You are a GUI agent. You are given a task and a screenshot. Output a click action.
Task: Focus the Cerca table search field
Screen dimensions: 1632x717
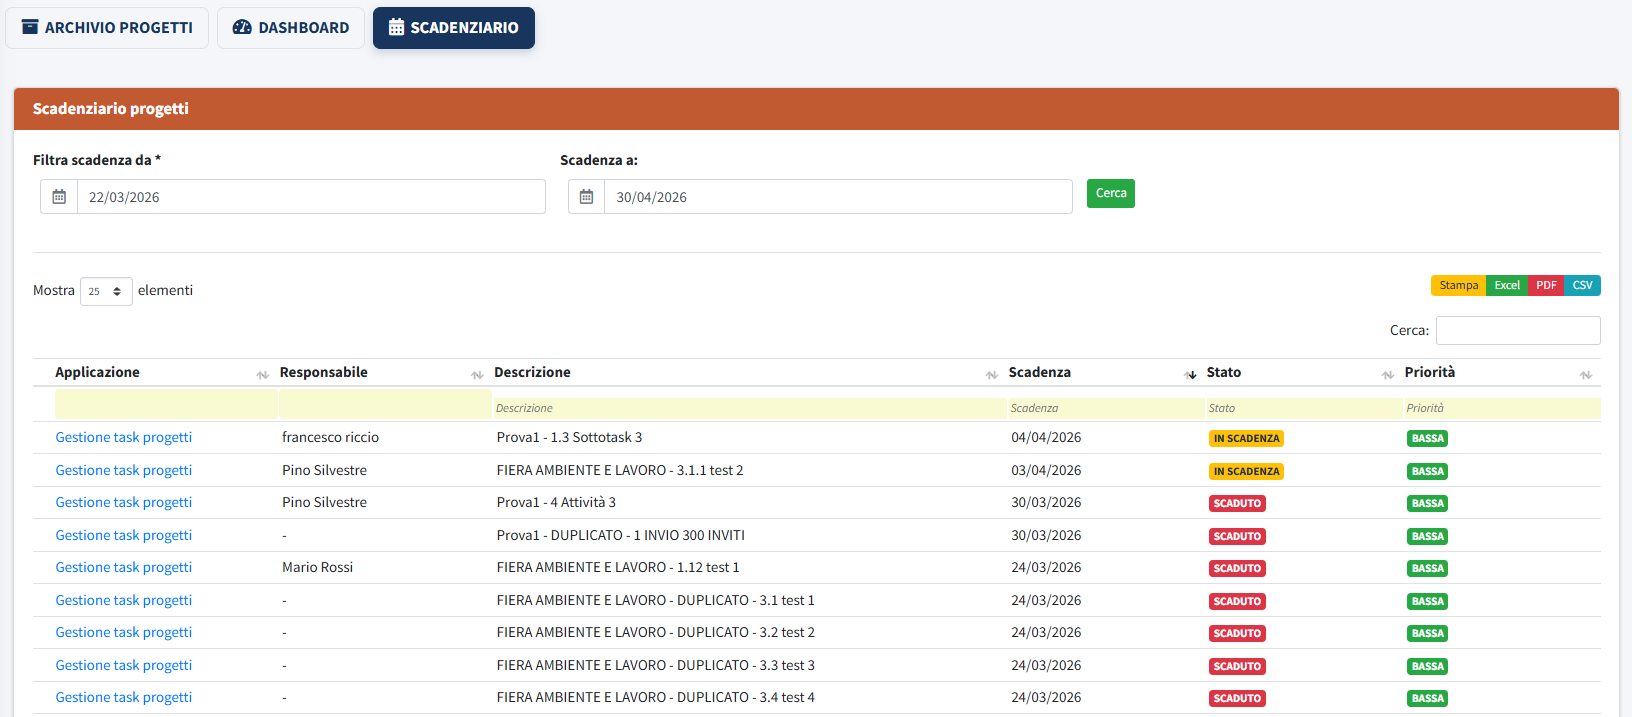(x=1517, y=331)
